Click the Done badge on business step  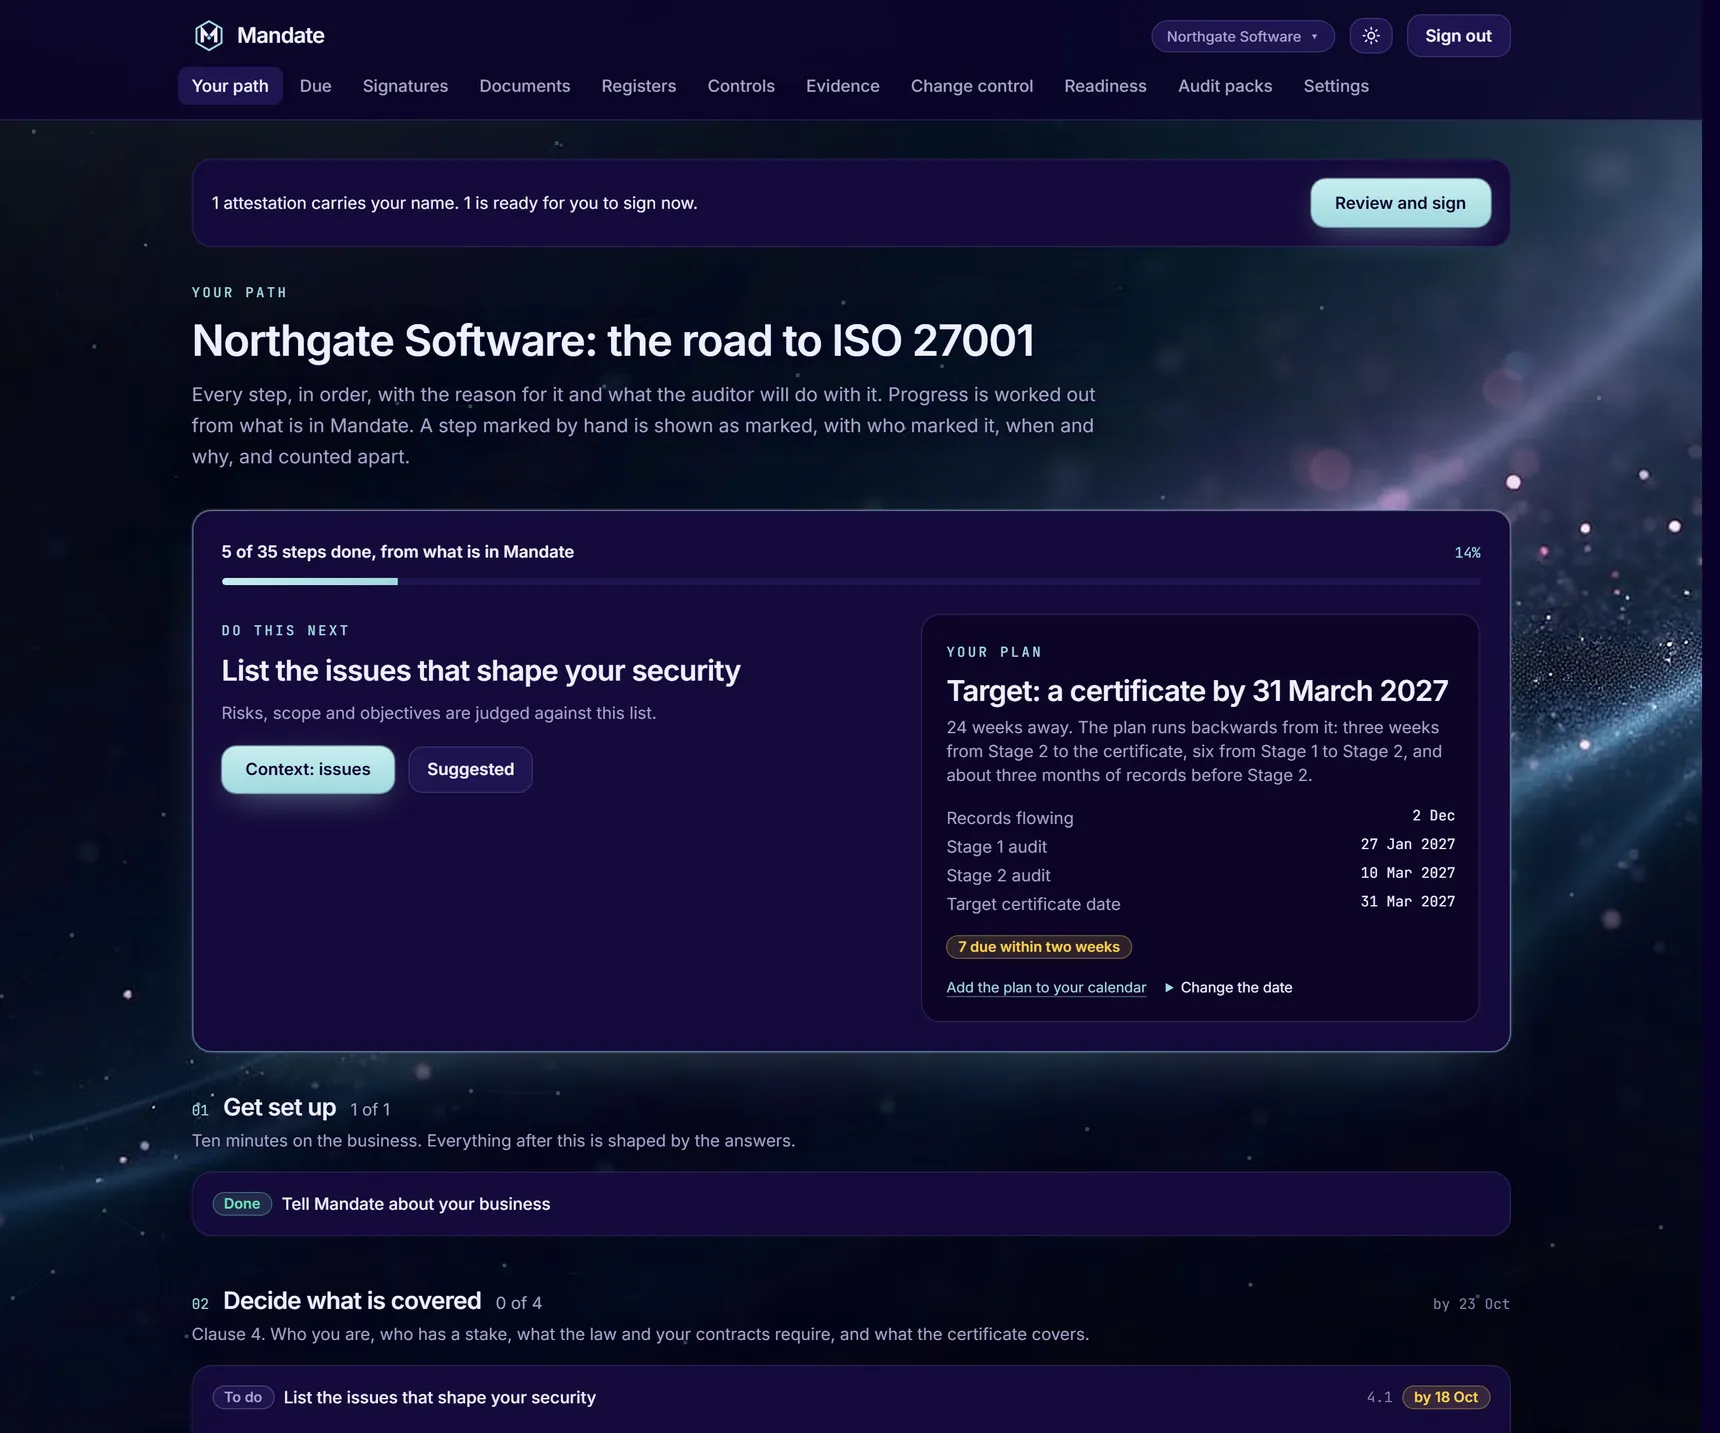[242, 1204]
